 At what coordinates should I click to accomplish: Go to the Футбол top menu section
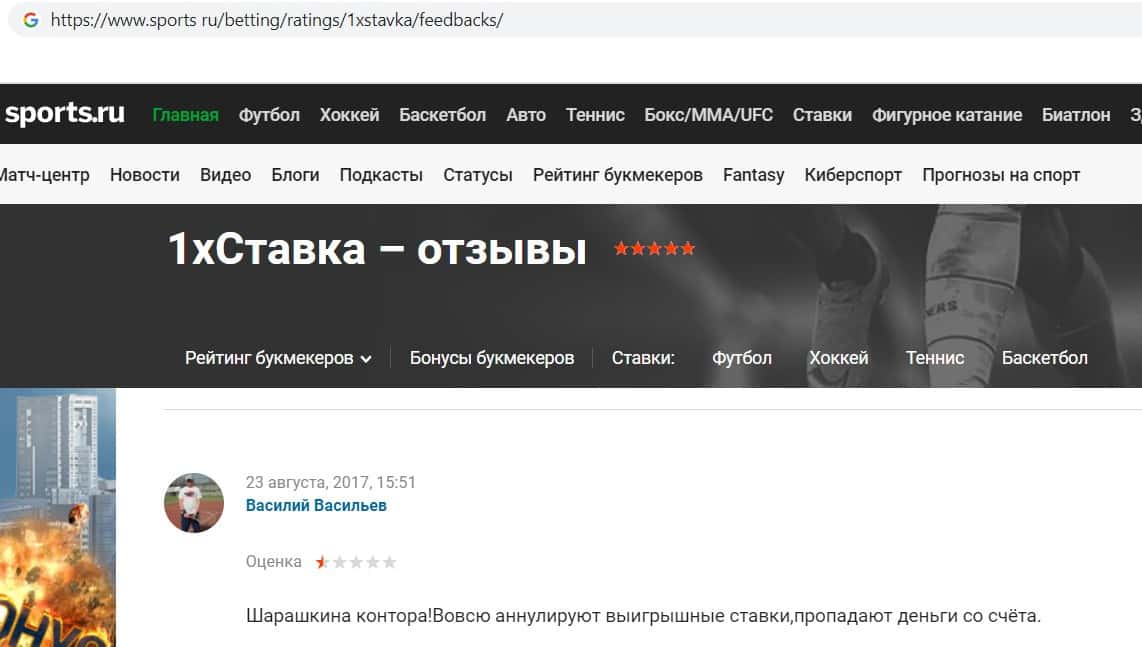[x=269, y=115]
